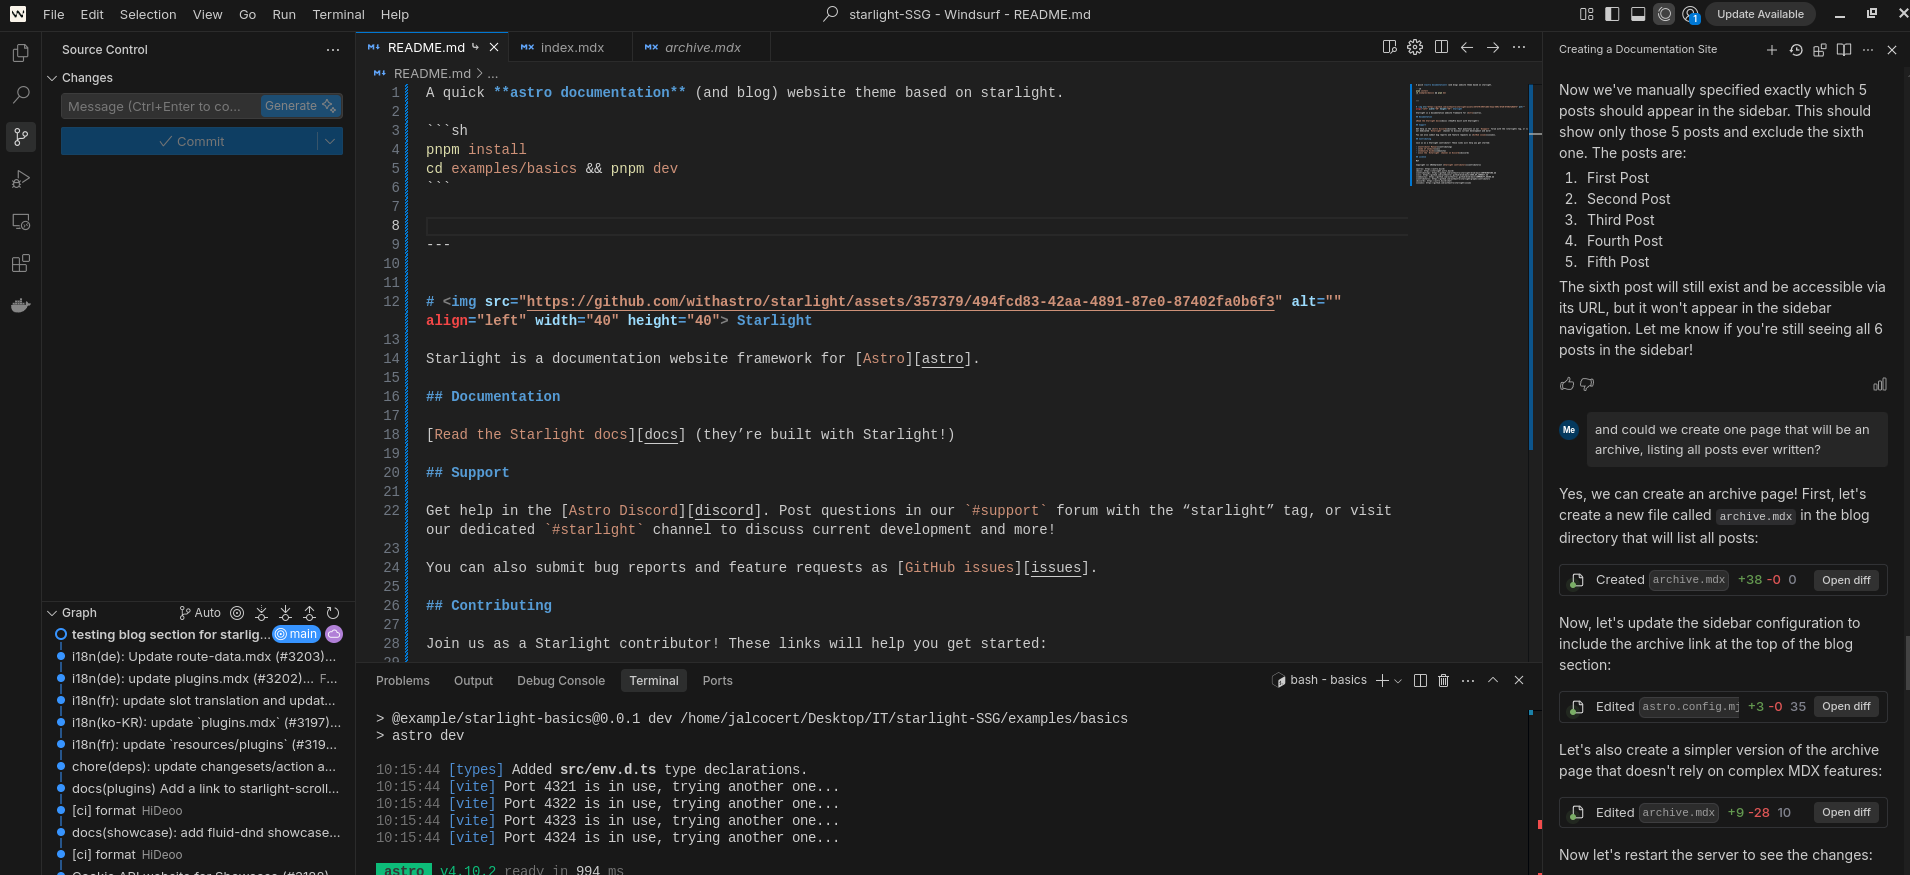Switch to the Problems panel tab

click(403, 681)
